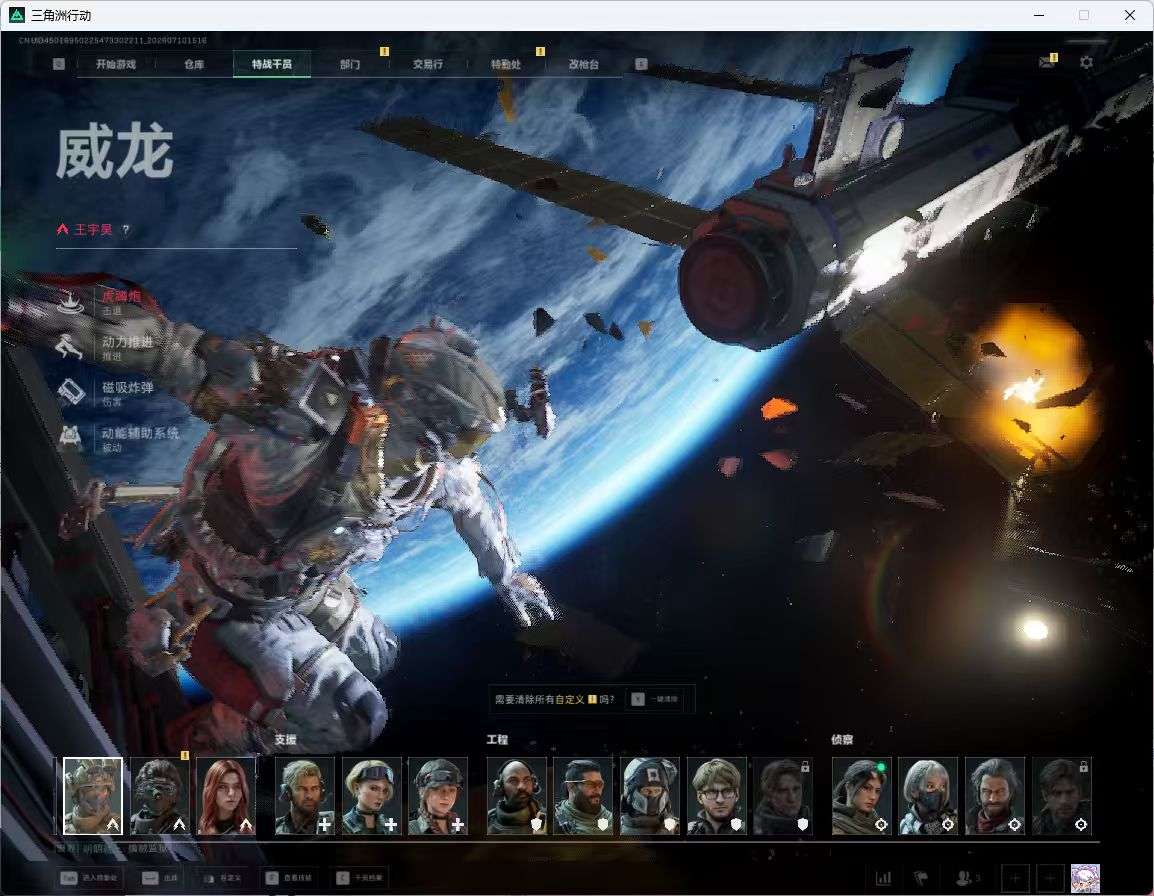The height and width of the screenshot is (896, 1154).
Task: Open the settings gear icon
Action: [1086, 63]
